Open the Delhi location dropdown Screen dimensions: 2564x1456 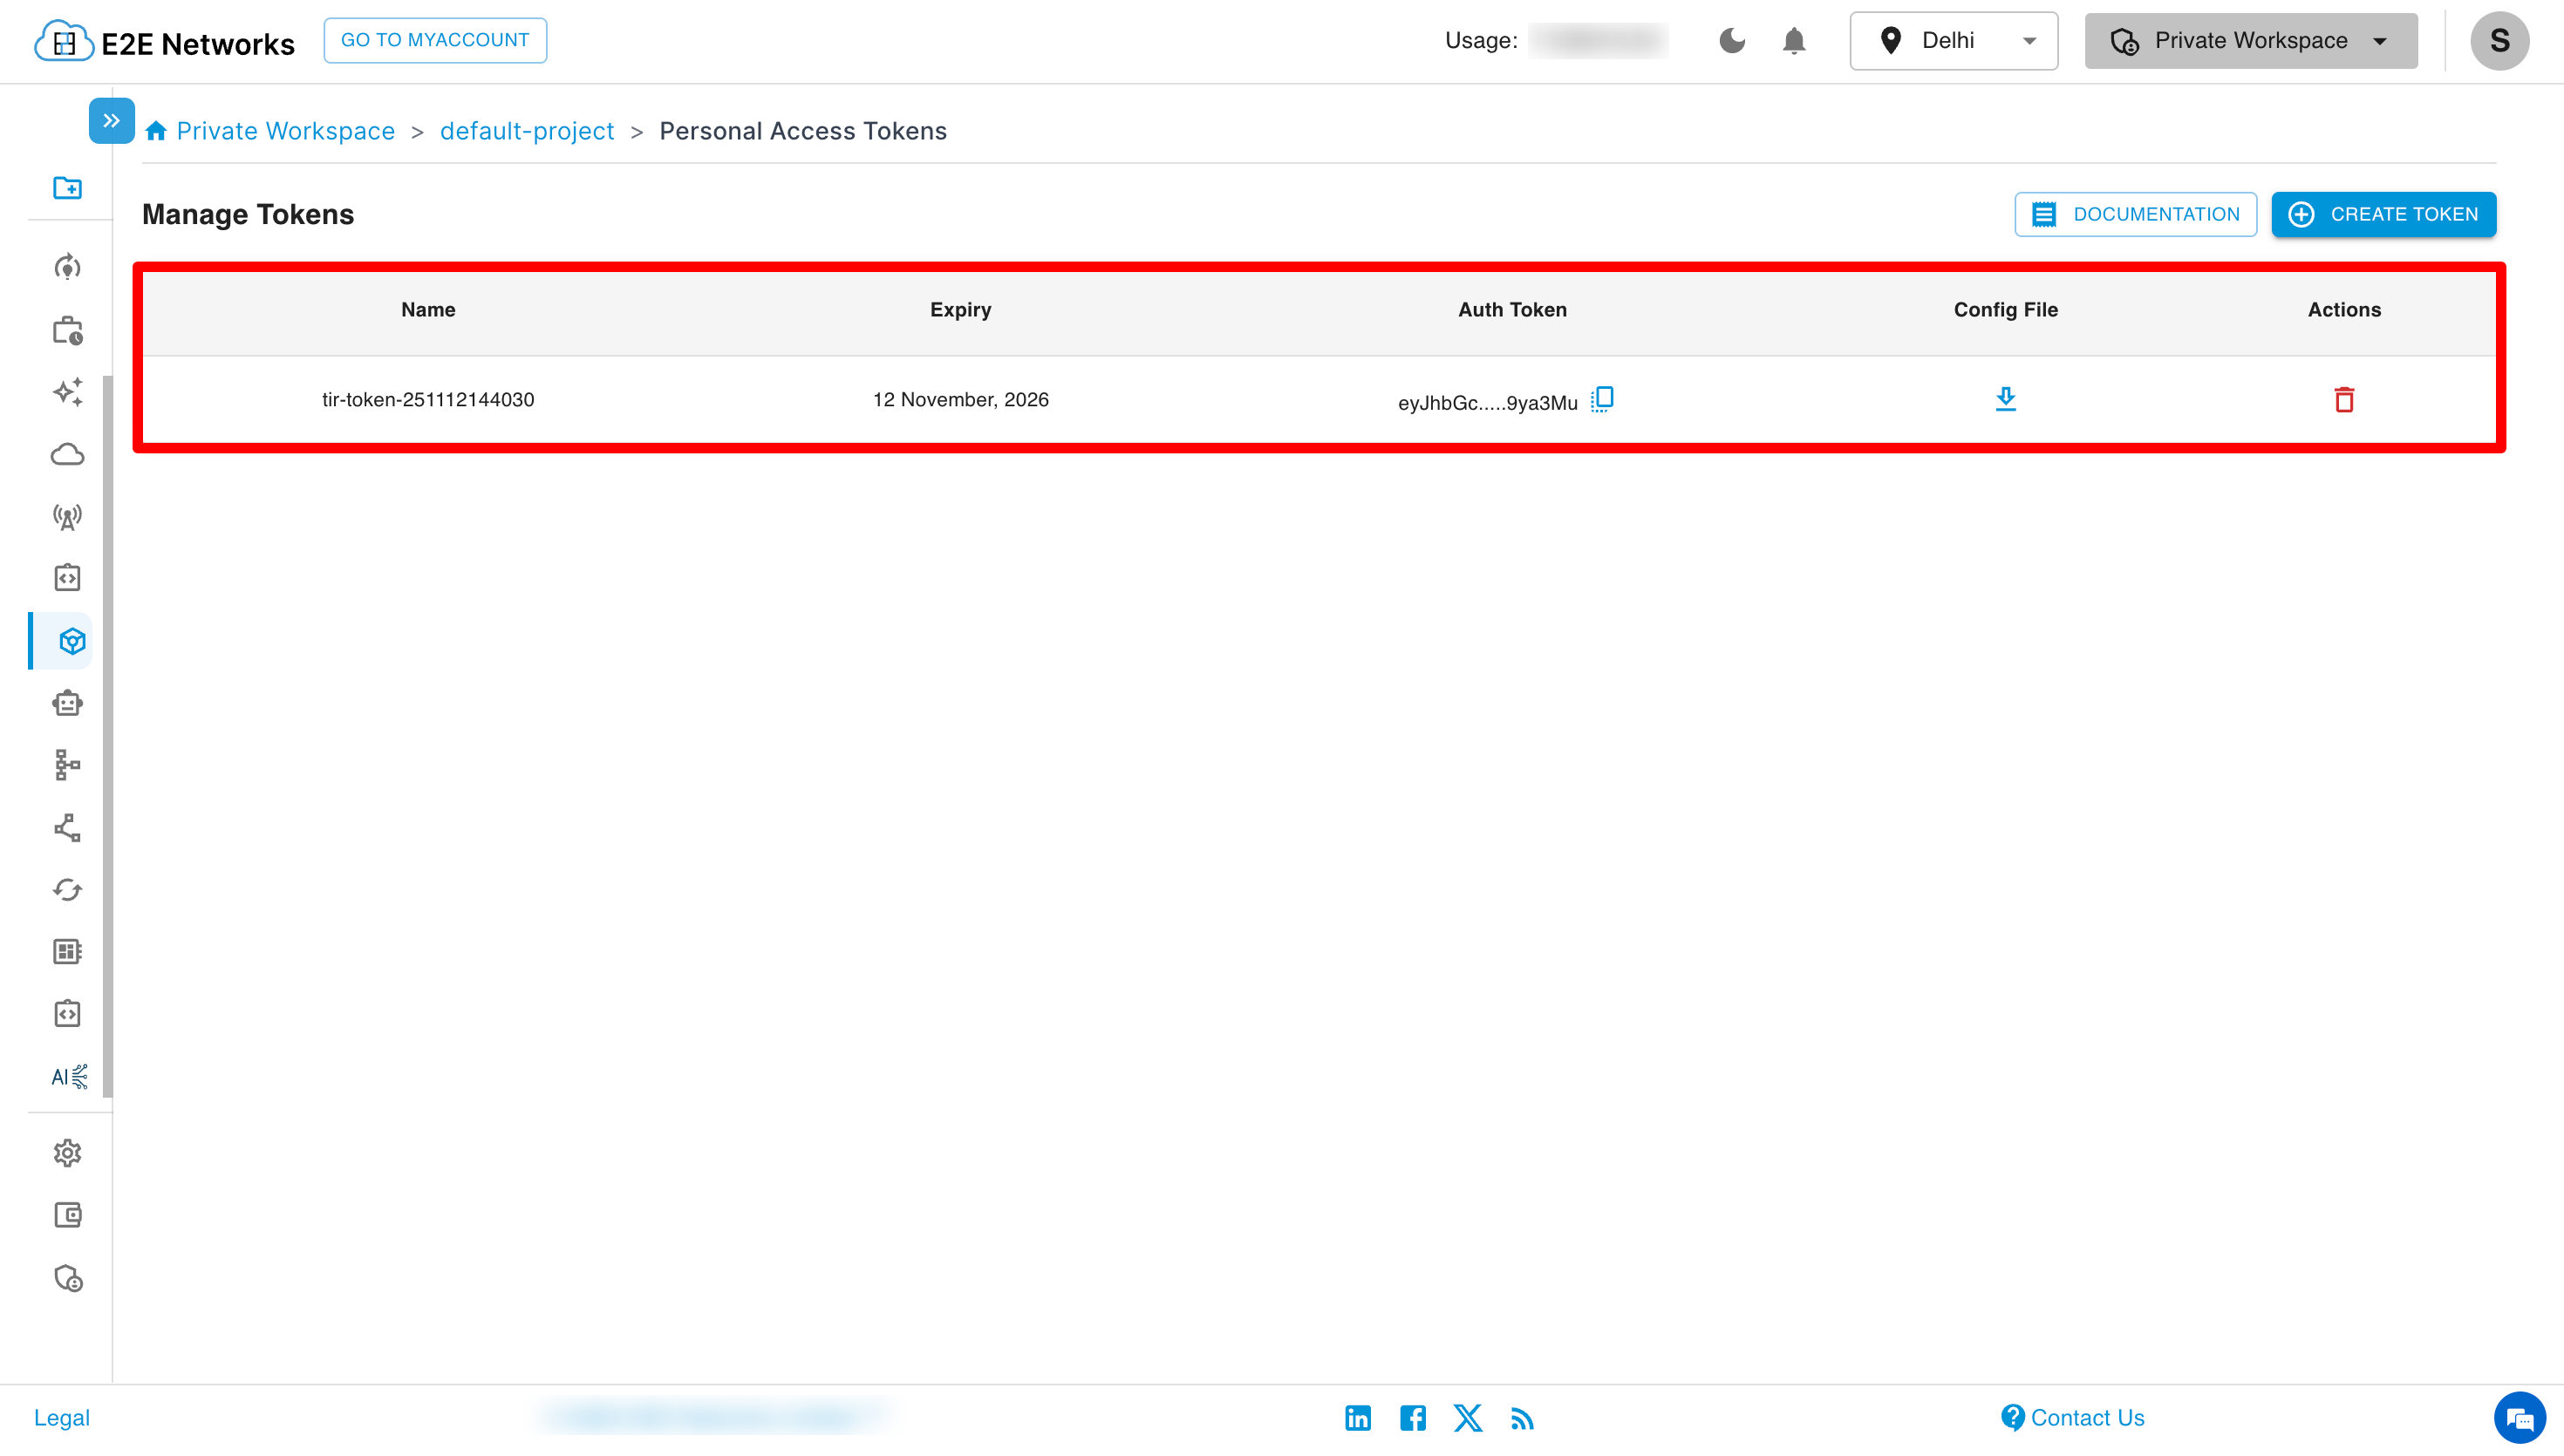(x=1953, y=41)
